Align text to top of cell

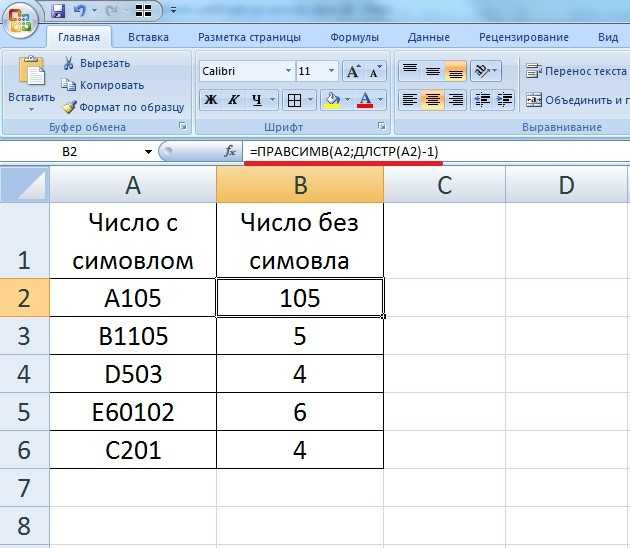pos(410,71)
